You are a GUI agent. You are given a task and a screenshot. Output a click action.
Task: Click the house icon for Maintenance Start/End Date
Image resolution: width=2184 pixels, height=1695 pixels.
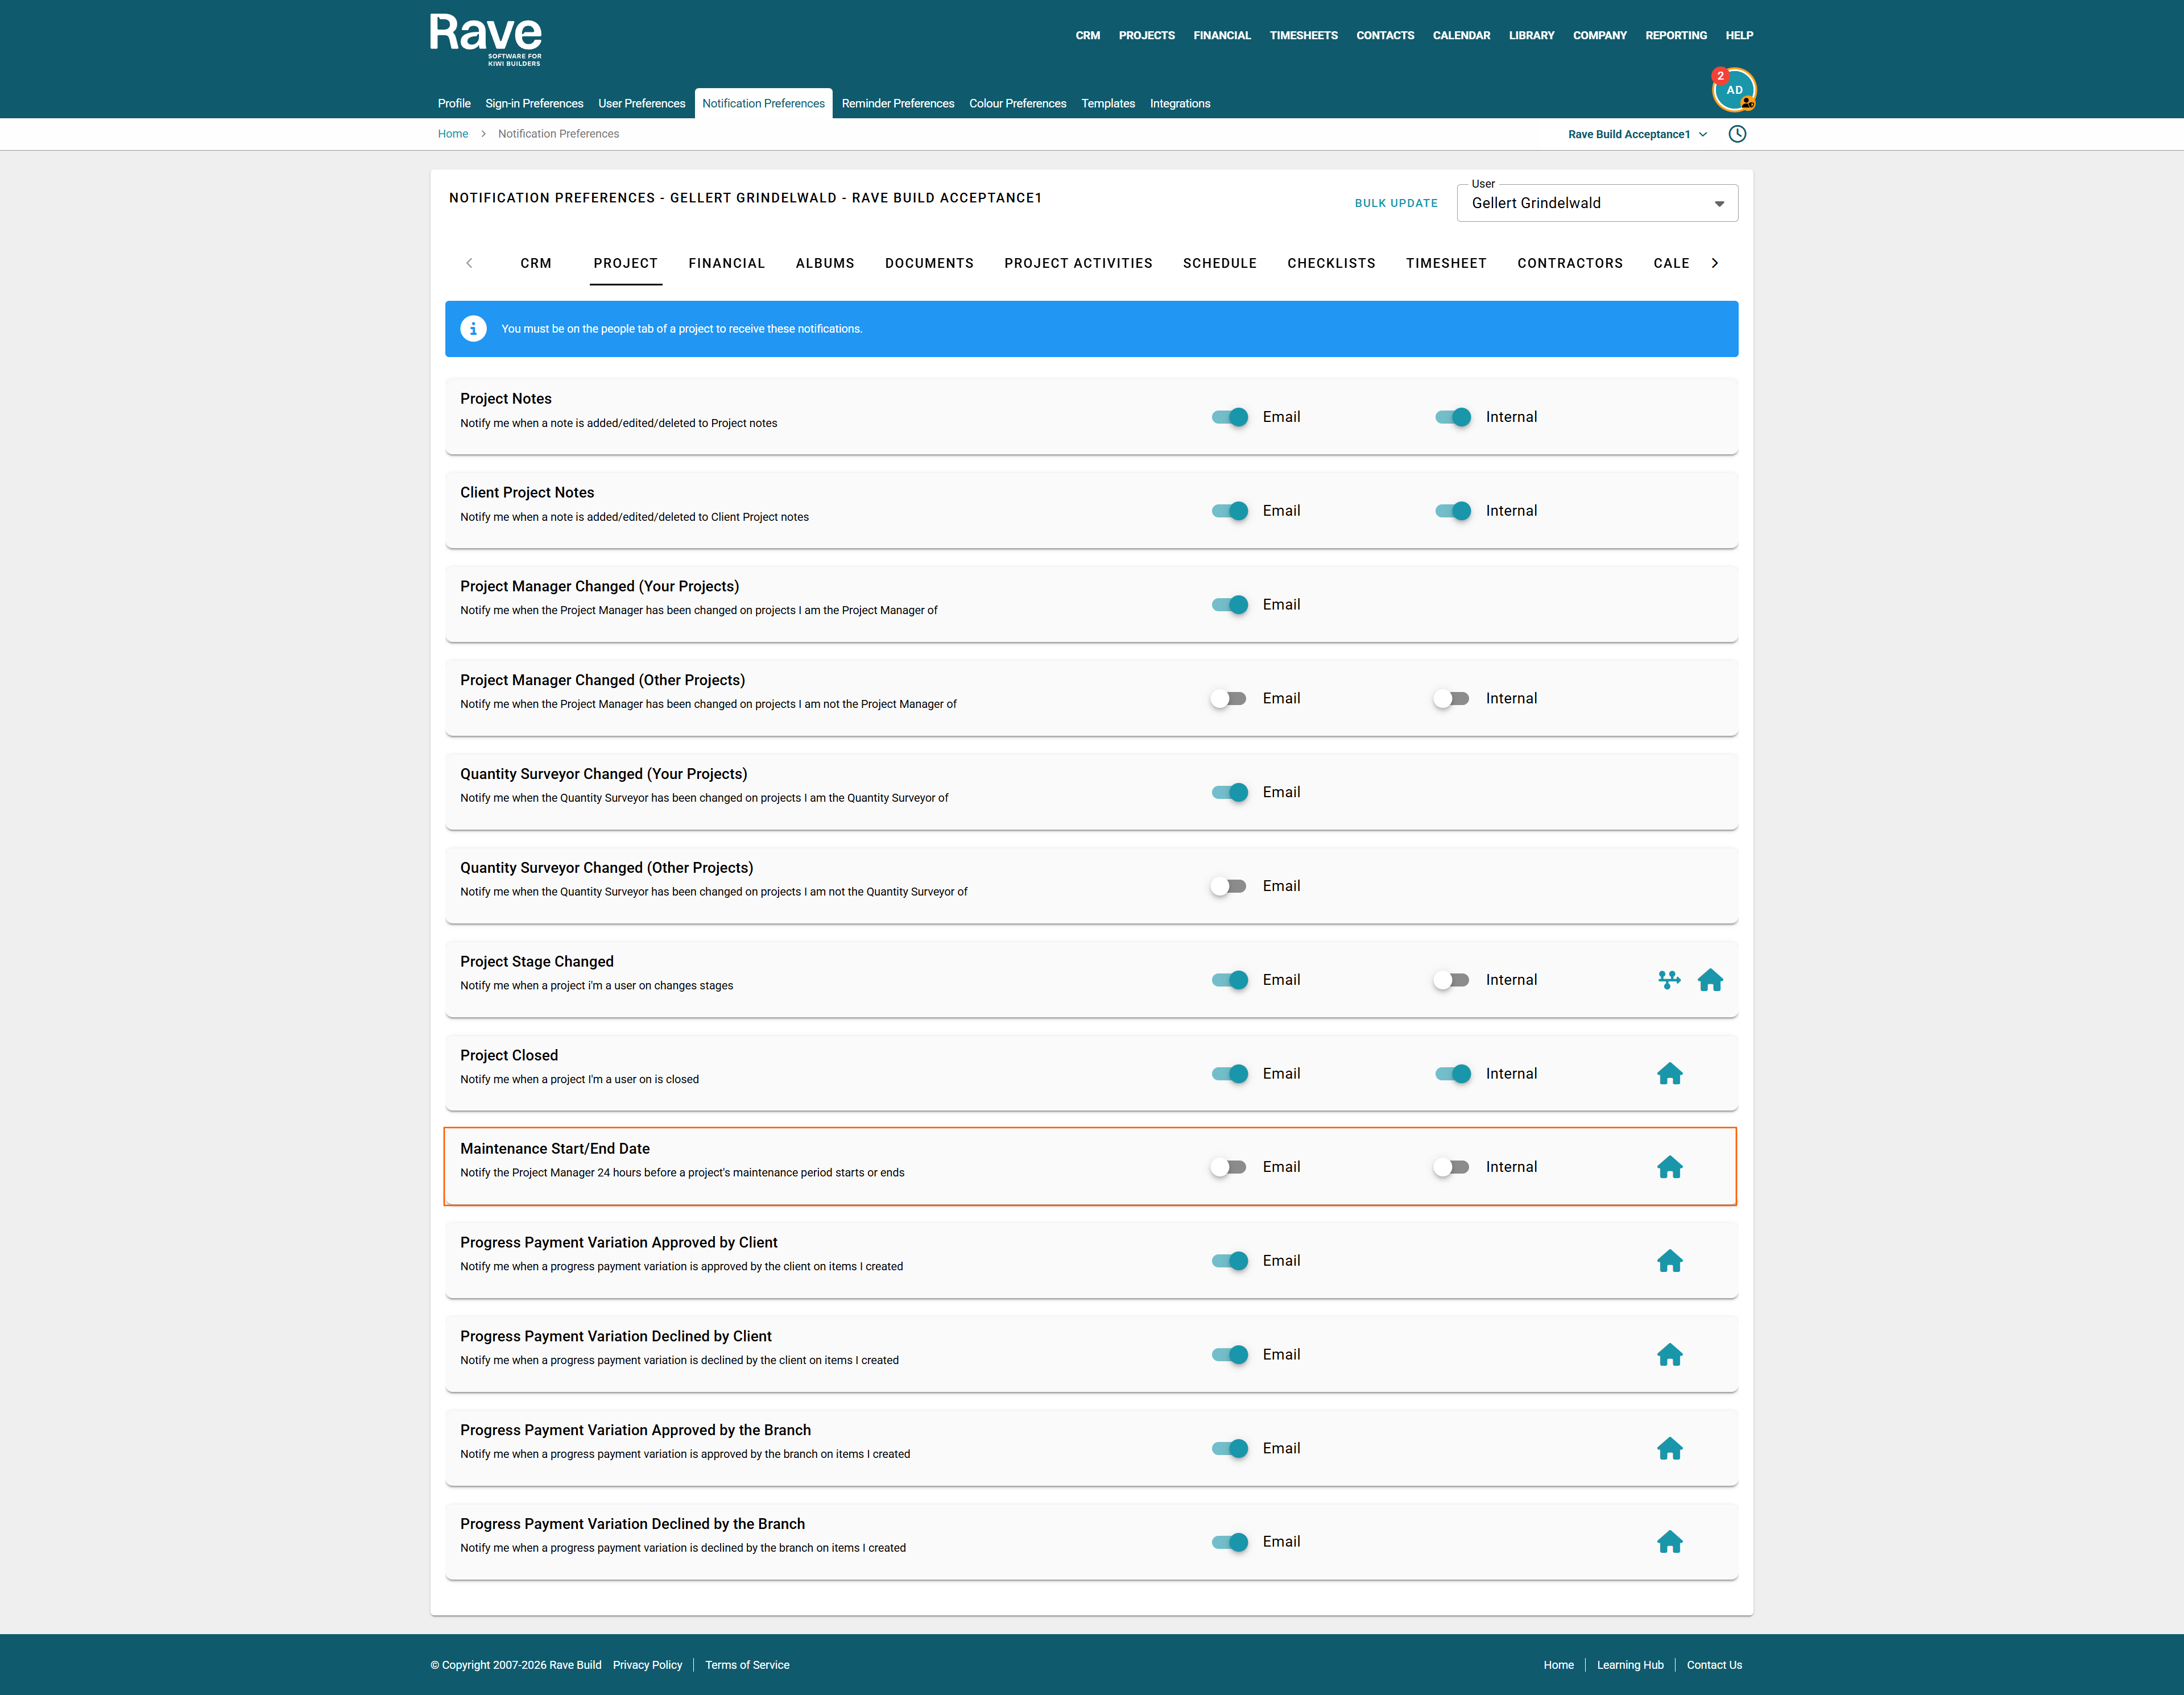coord(1669,1167)
